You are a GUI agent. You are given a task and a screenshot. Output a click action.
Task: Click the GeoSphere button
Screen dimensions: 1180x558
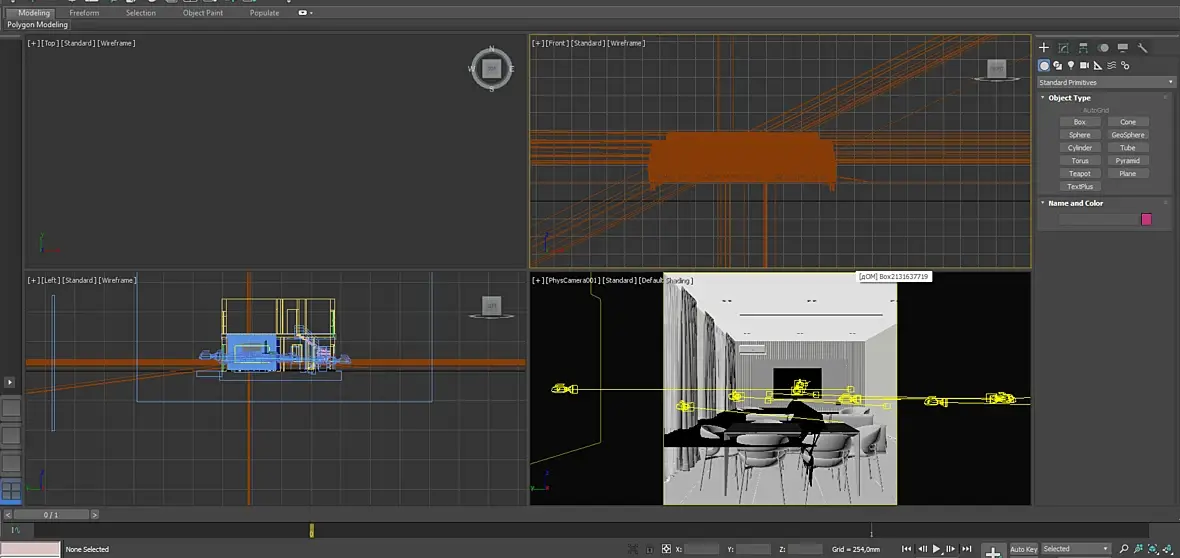1127,134
